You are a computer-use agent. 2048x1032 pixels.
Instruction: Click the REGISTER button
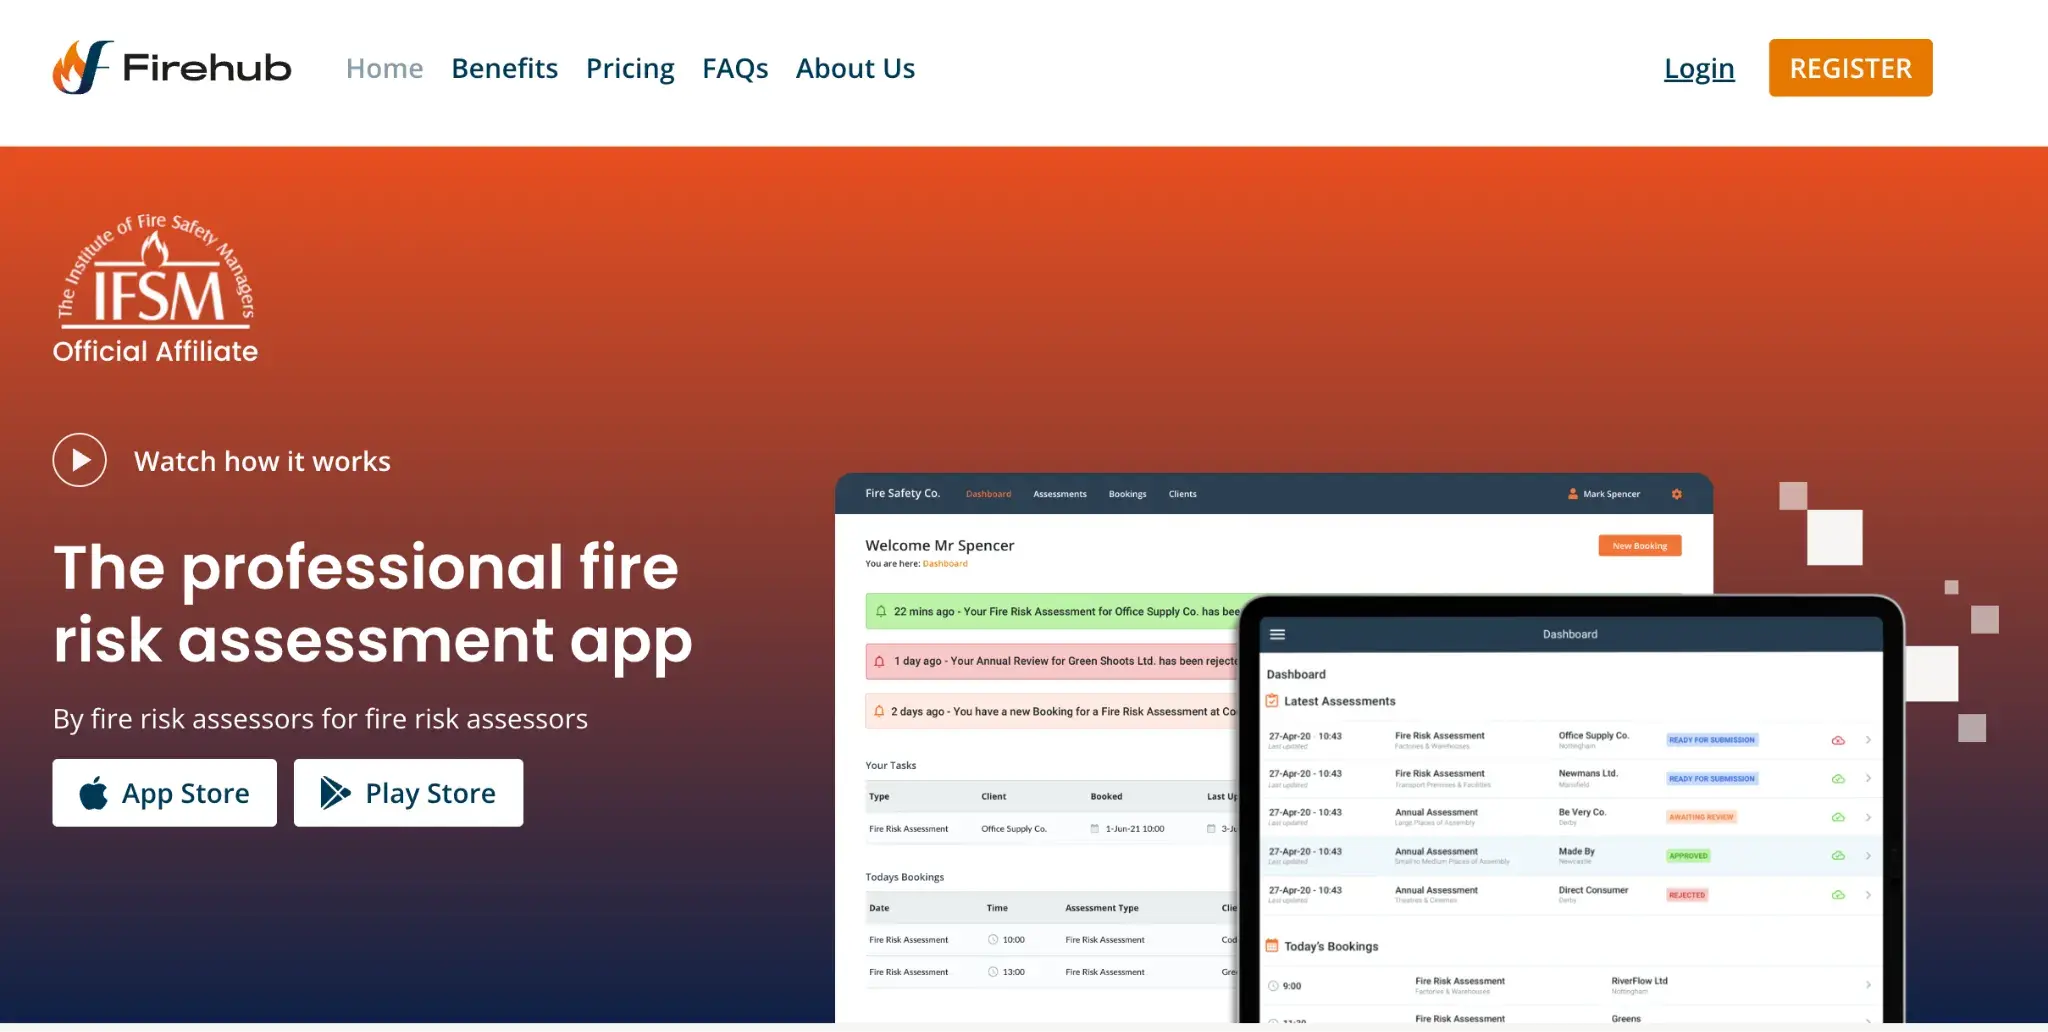(x=1850, y=67)
